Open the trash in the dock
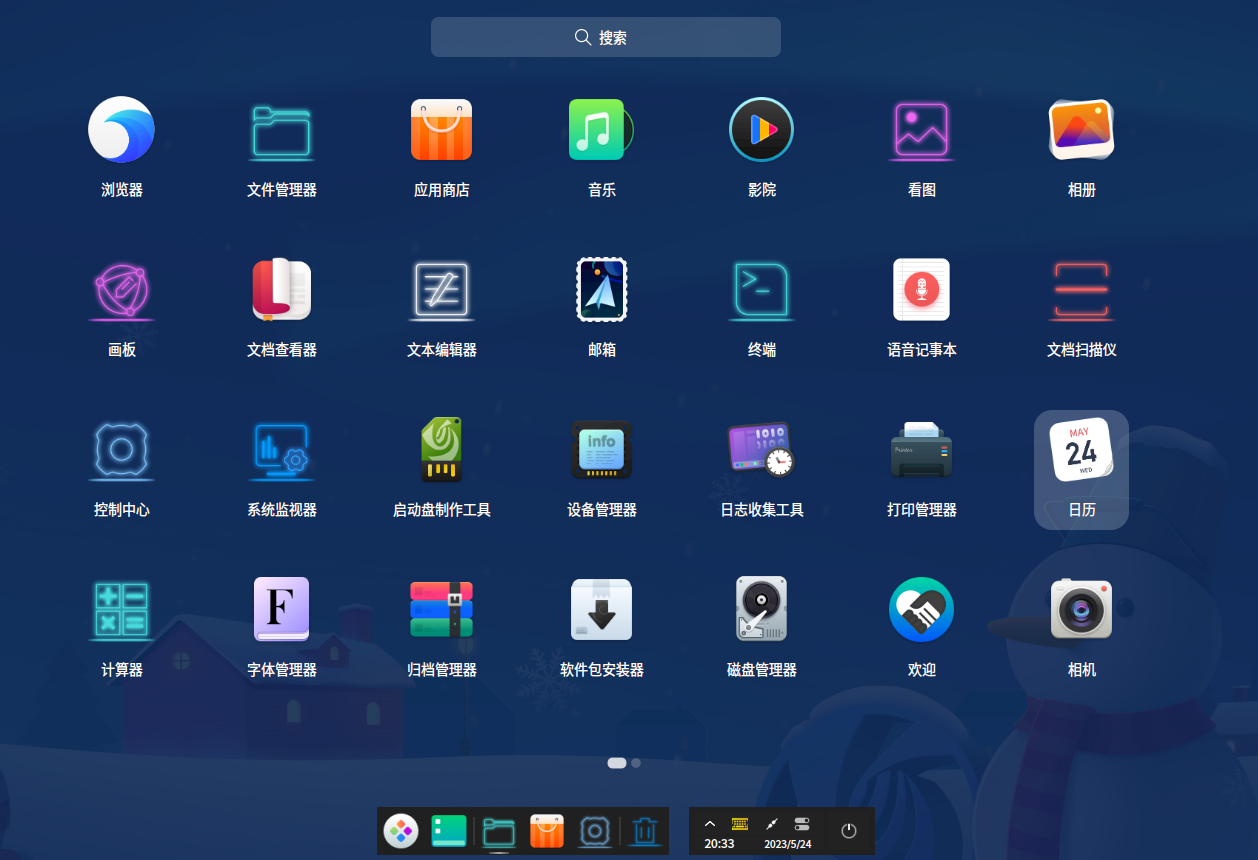Screen dimensions: 1258x860 [x=645, y=831]
